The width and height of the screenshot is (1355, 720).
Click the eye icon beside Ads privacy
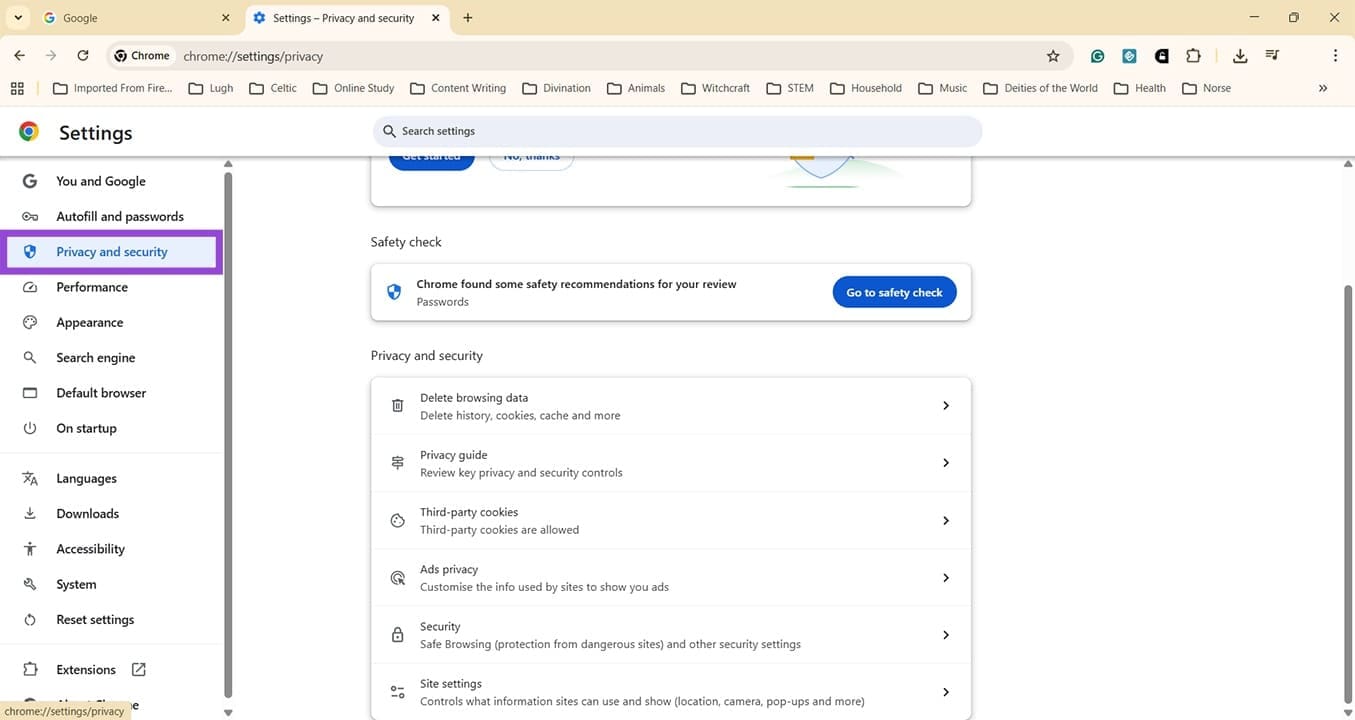[397, 577]
